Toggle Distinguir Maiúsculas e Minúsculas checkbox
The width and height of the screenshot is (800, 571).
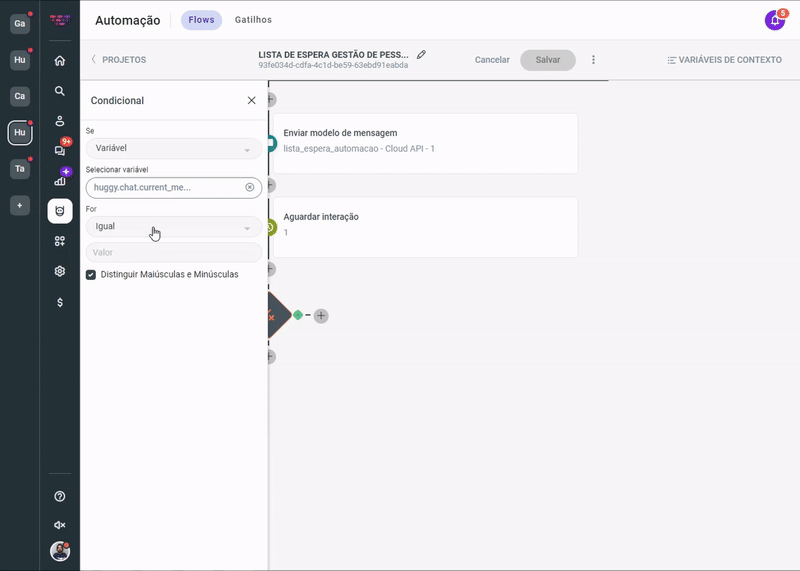click(91, 275)
